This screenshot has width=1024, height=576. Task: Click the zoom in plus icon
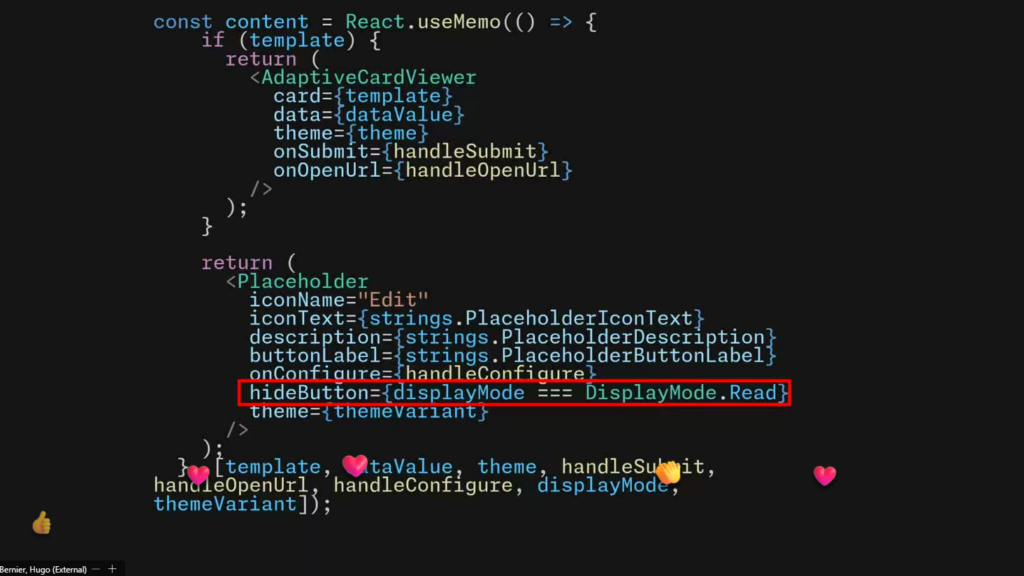point(112,569)
